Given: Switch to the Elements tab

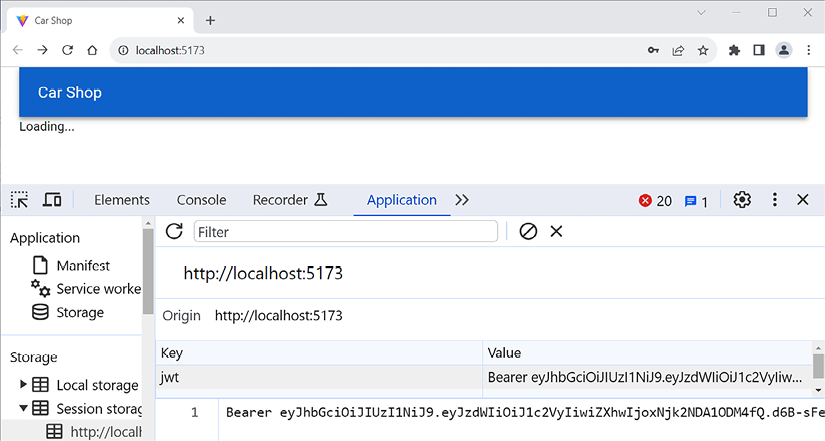Looking at the screenshot, I should (x=122, y=200).
